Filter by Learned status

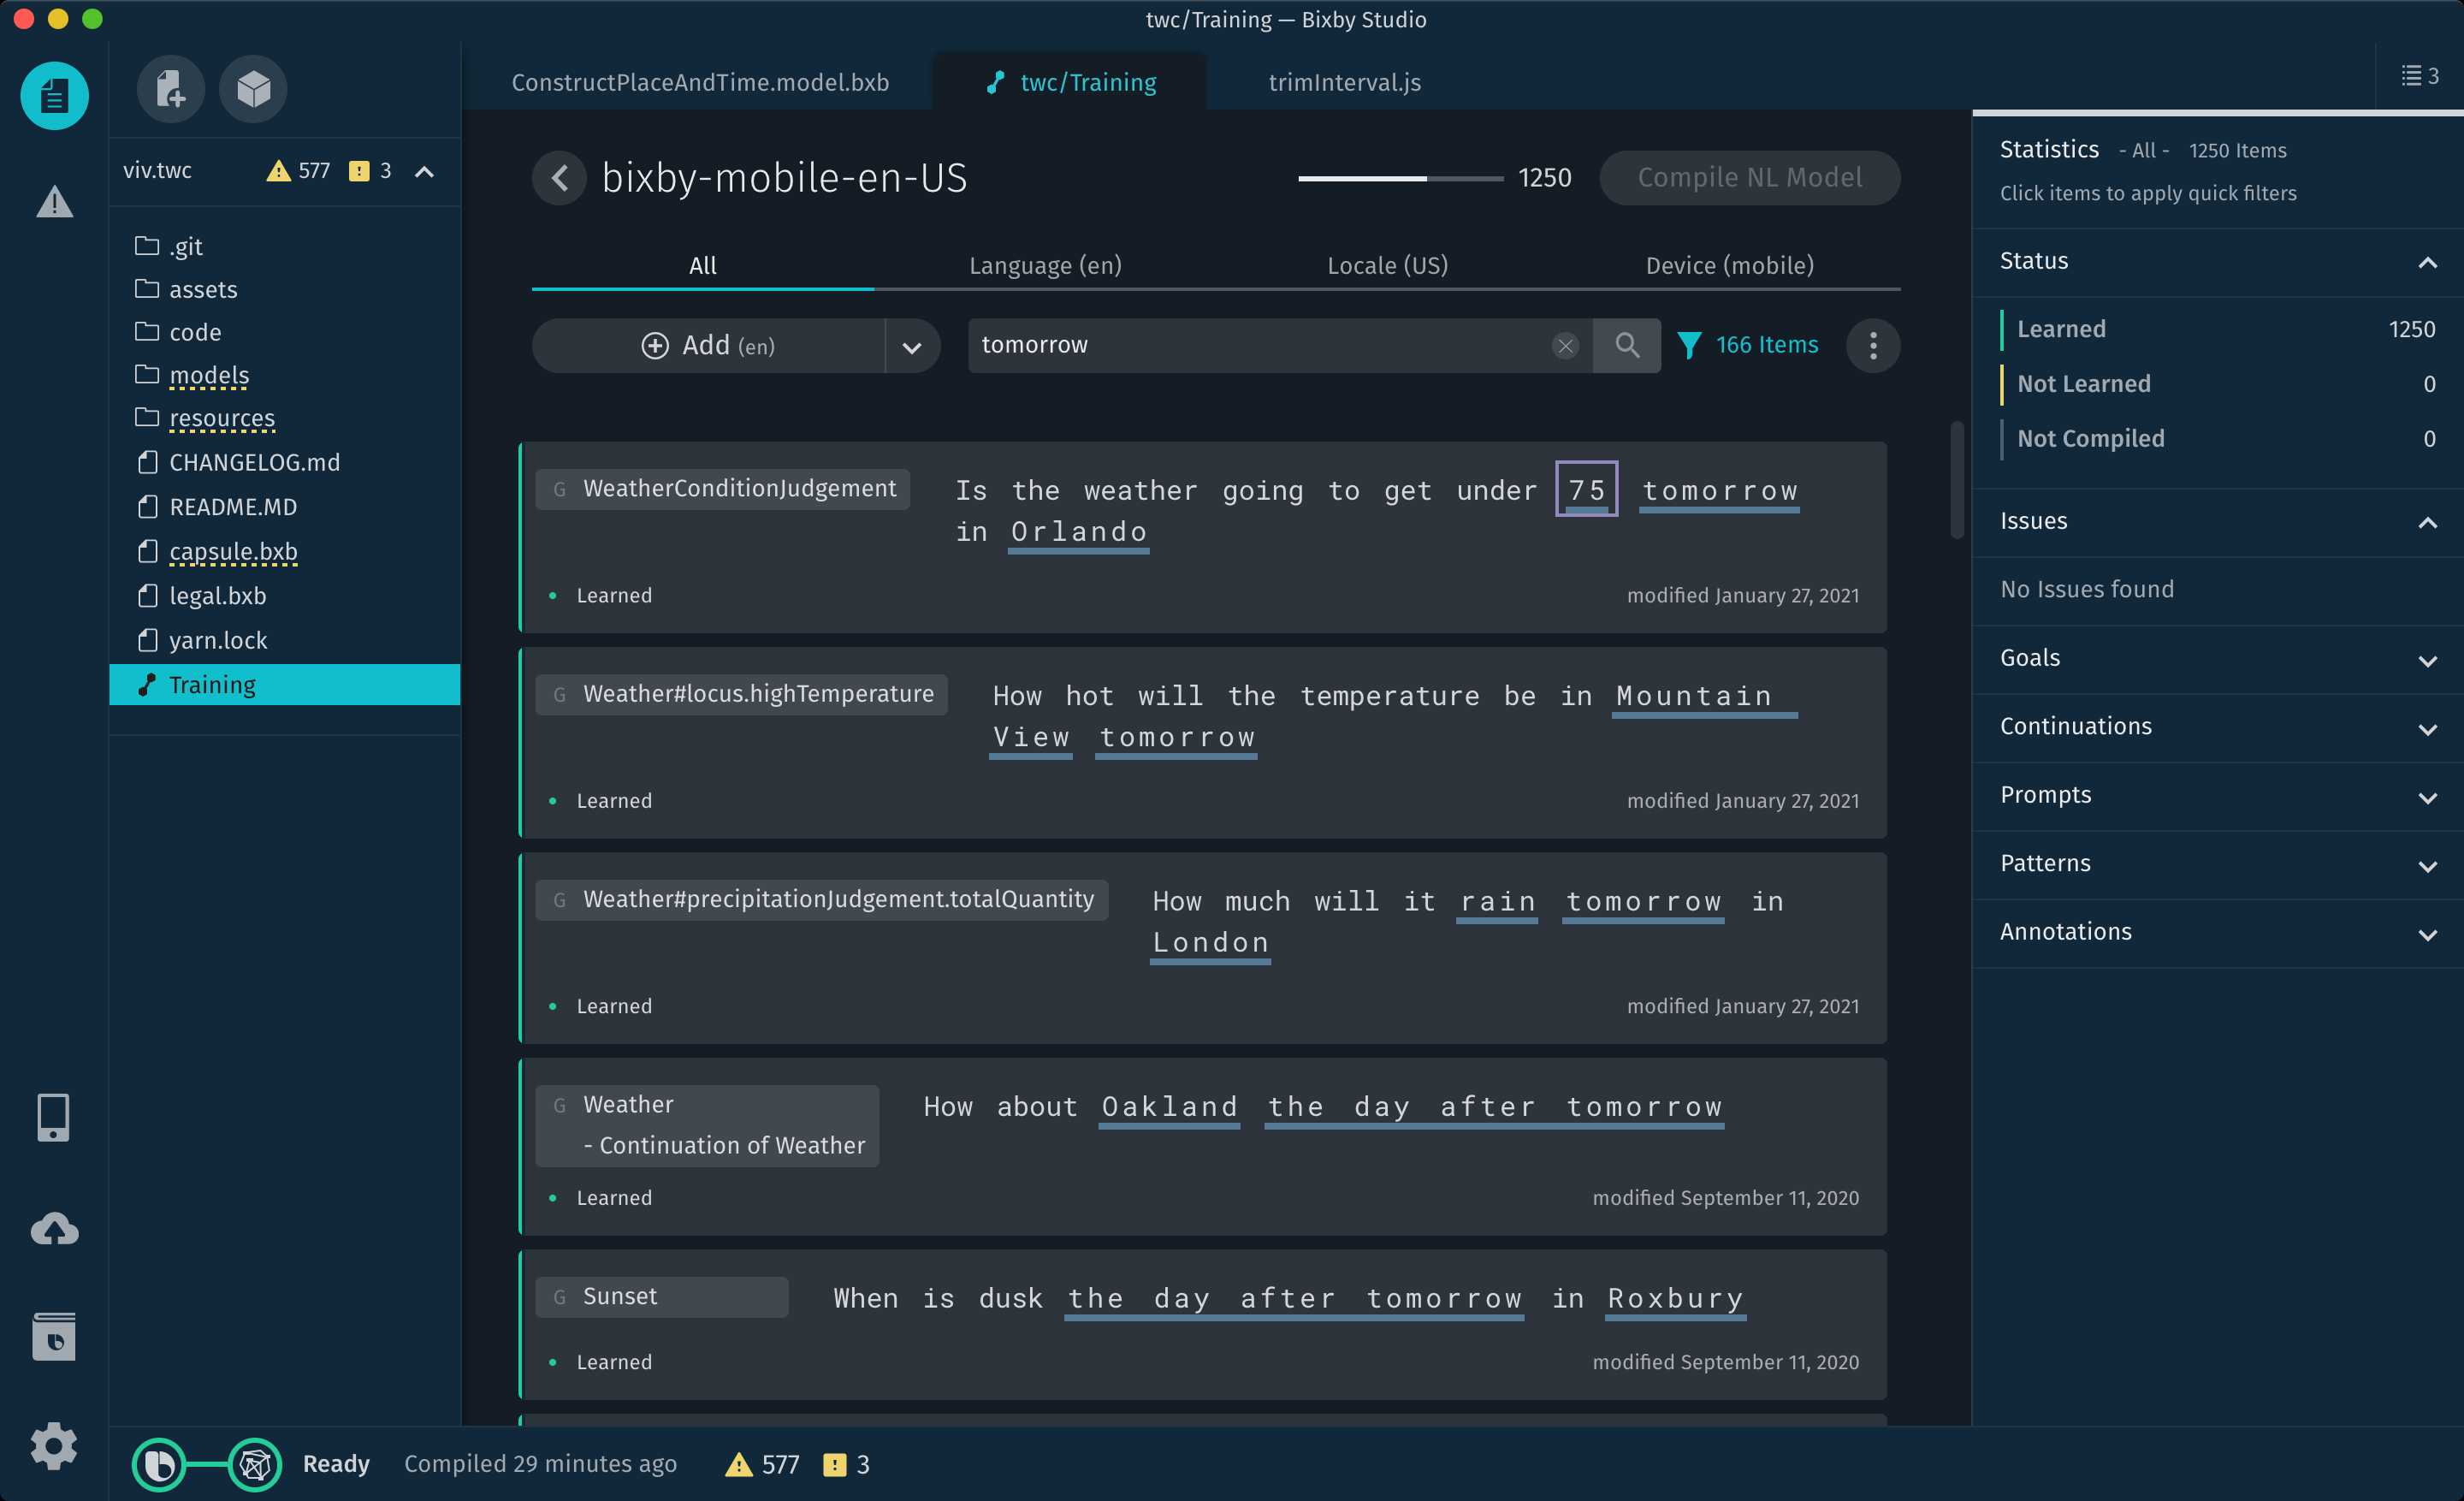(2217, 329)
